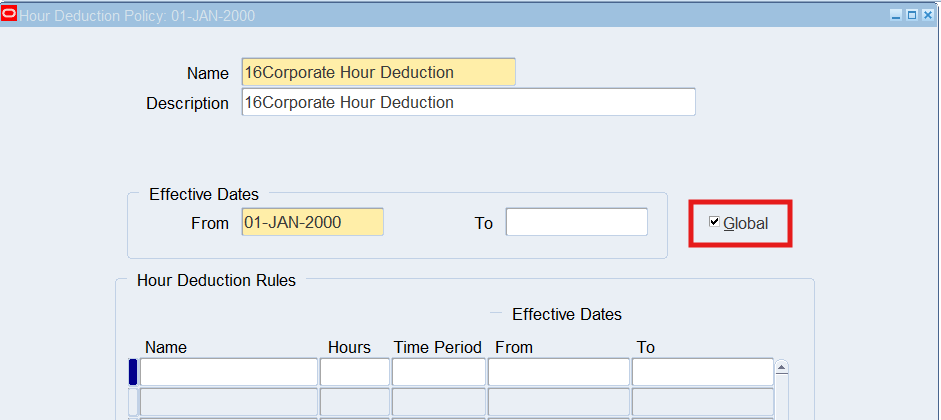Click first row Name cell in rules

(x=228, y=372)
